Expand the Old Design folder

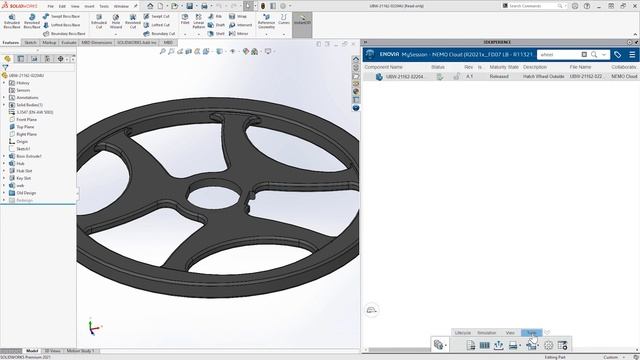4,193
